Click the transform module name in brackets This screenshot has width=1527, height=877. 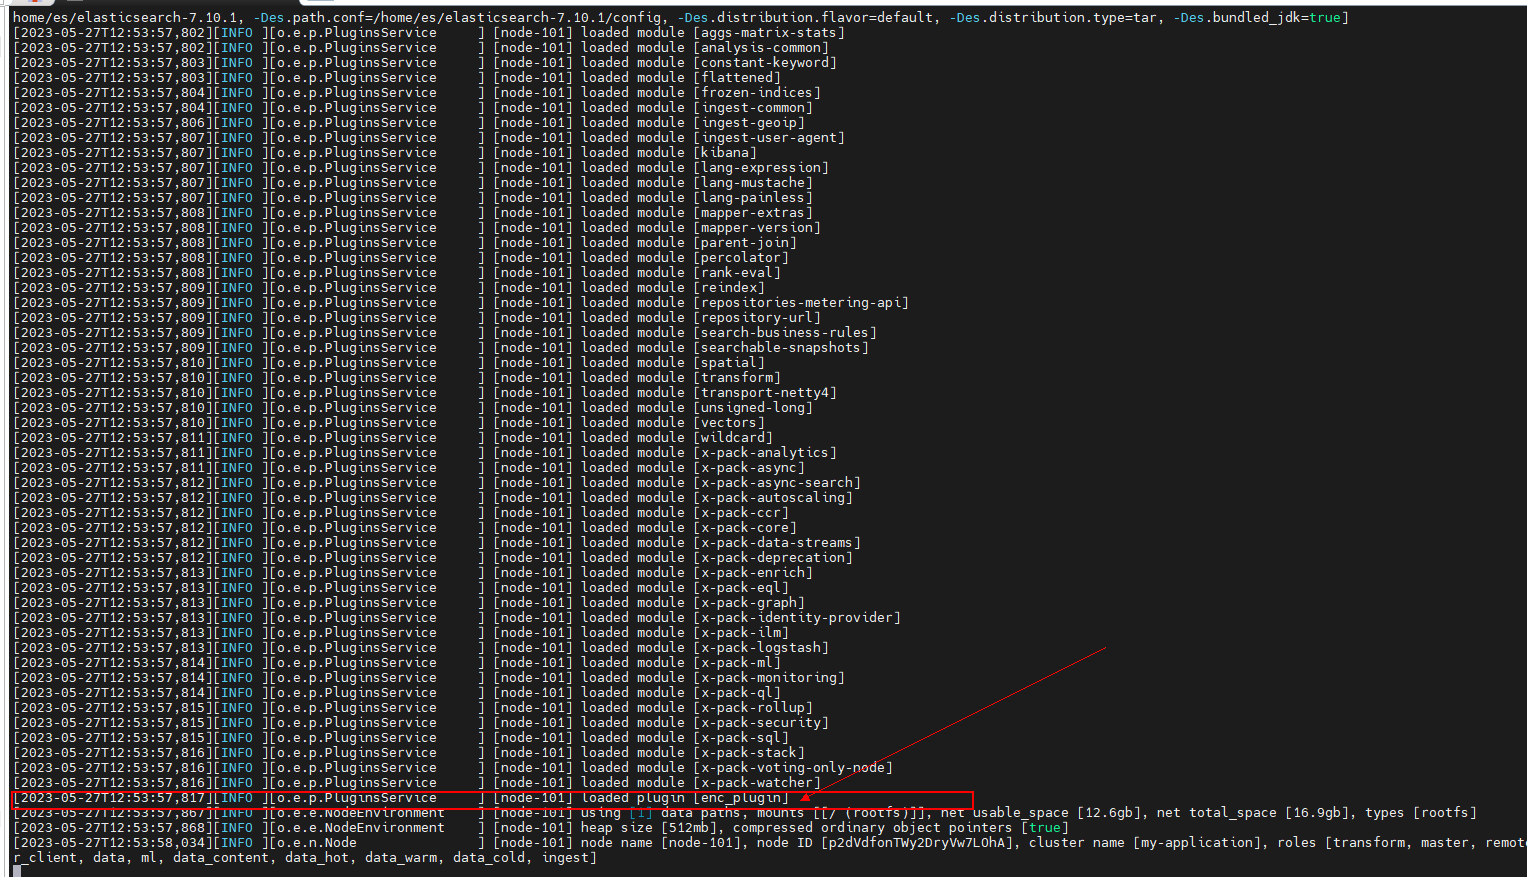737,378
